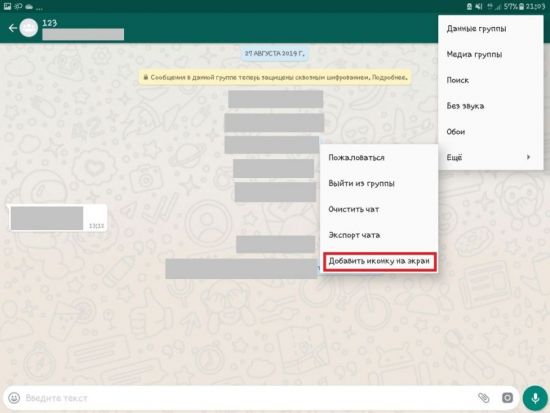The image size is (550, 413).
Task: Open the emoji picker smiley icon
Action: (14, 398)
